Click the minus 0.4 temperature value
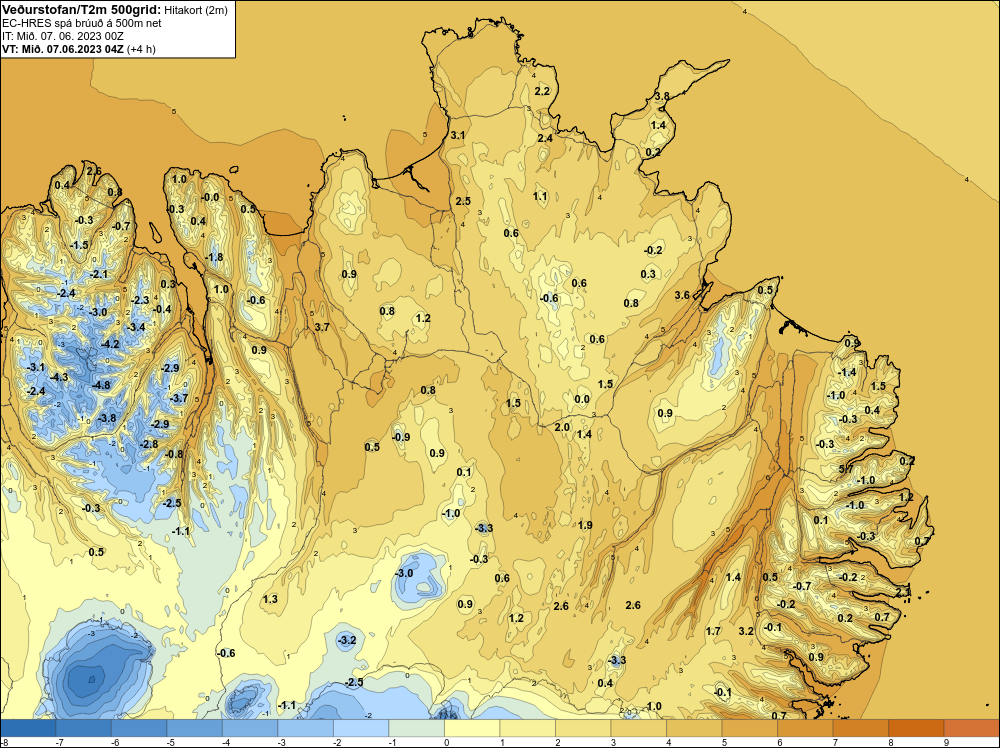The height and width of the screenshot is (748, 1000). click(x=162, y=309)
